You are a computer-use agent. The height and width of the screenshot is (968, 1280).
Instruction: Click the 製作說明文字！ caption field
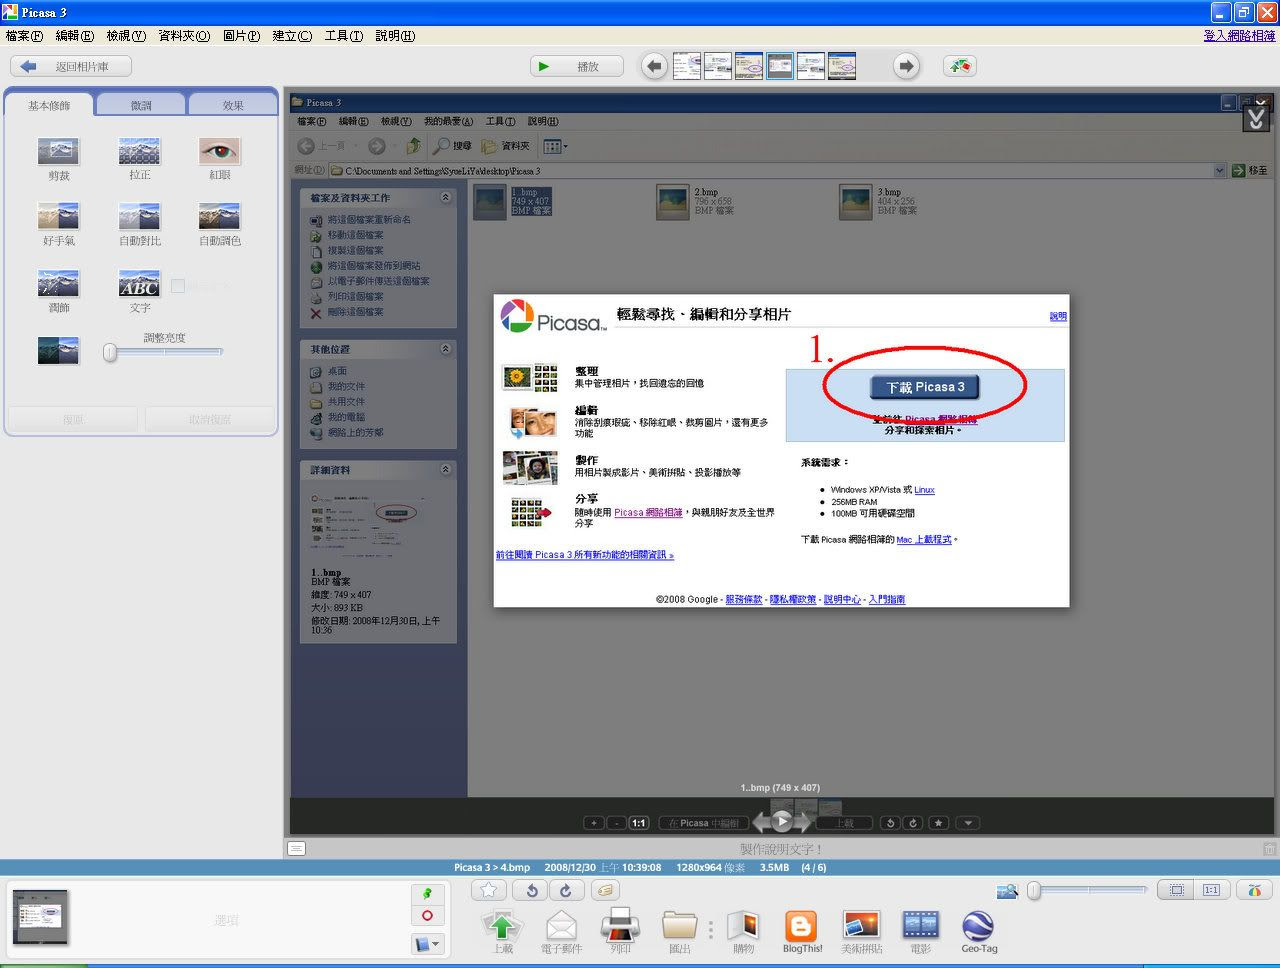[781, 849]
